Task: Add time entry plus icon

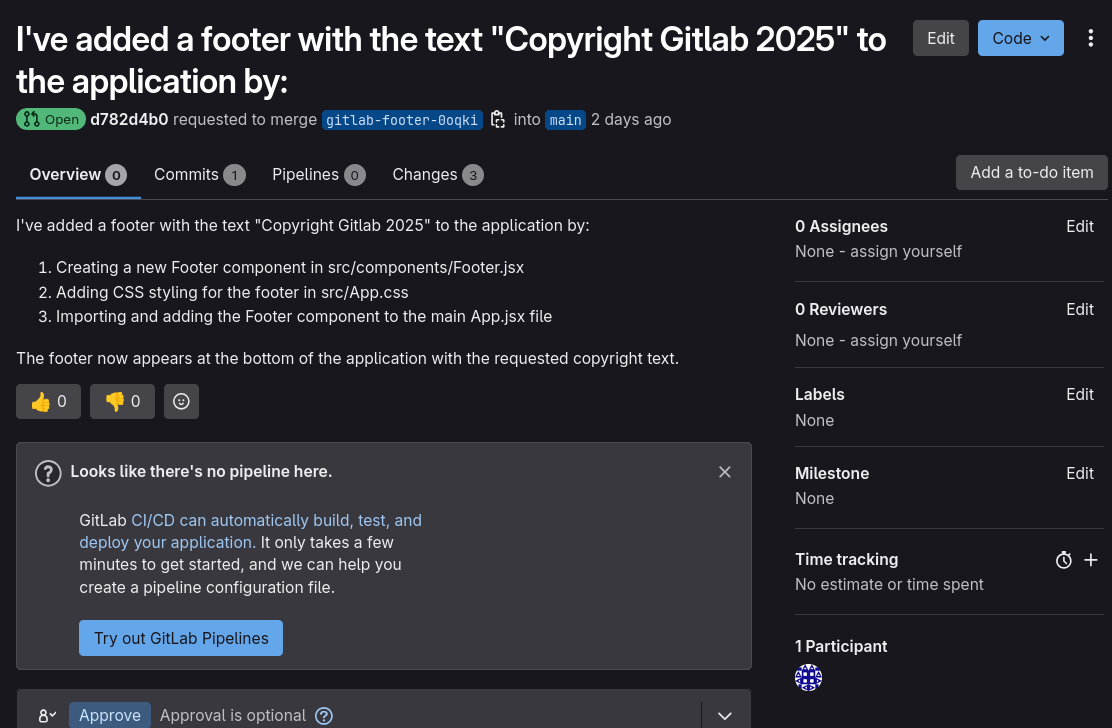Action: coord(1091,560)
